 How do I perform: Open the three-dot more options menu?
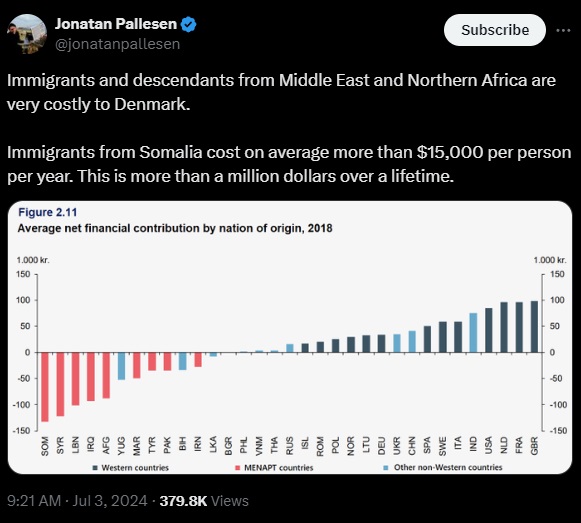(x=563, y=30)
